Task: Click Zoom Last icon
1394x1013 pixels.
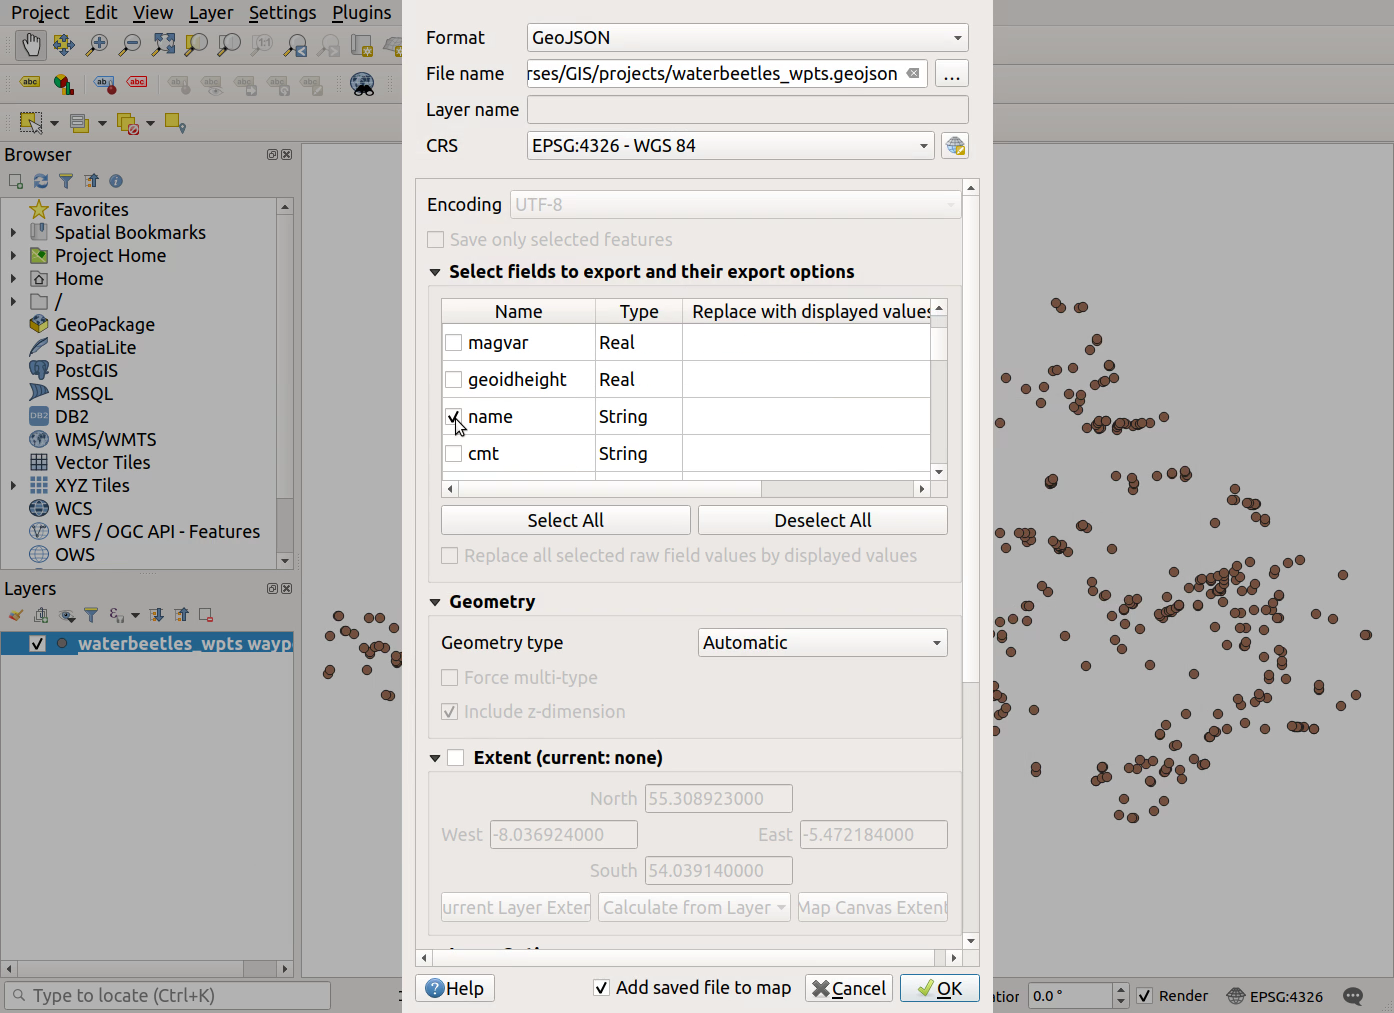Action: coord(295,45)
